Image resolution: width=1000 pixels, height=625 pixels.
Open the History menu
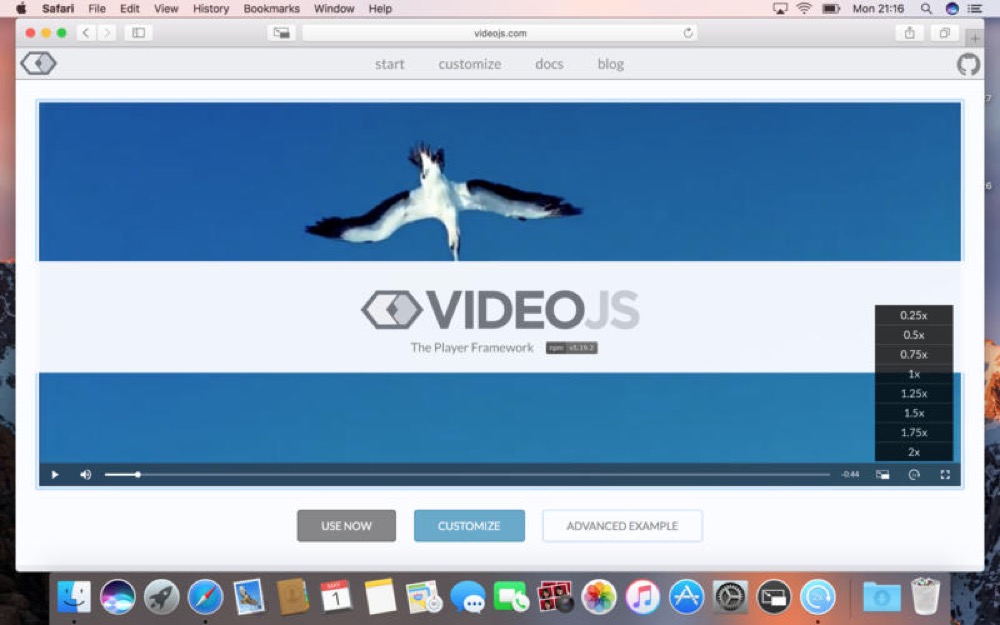click(x=210, y=9)
